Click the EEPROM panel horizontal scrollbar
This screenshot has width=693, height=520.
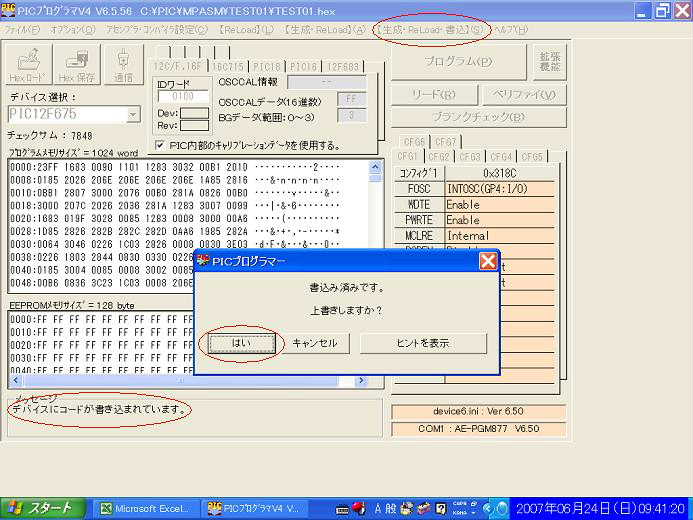(190, 380)
